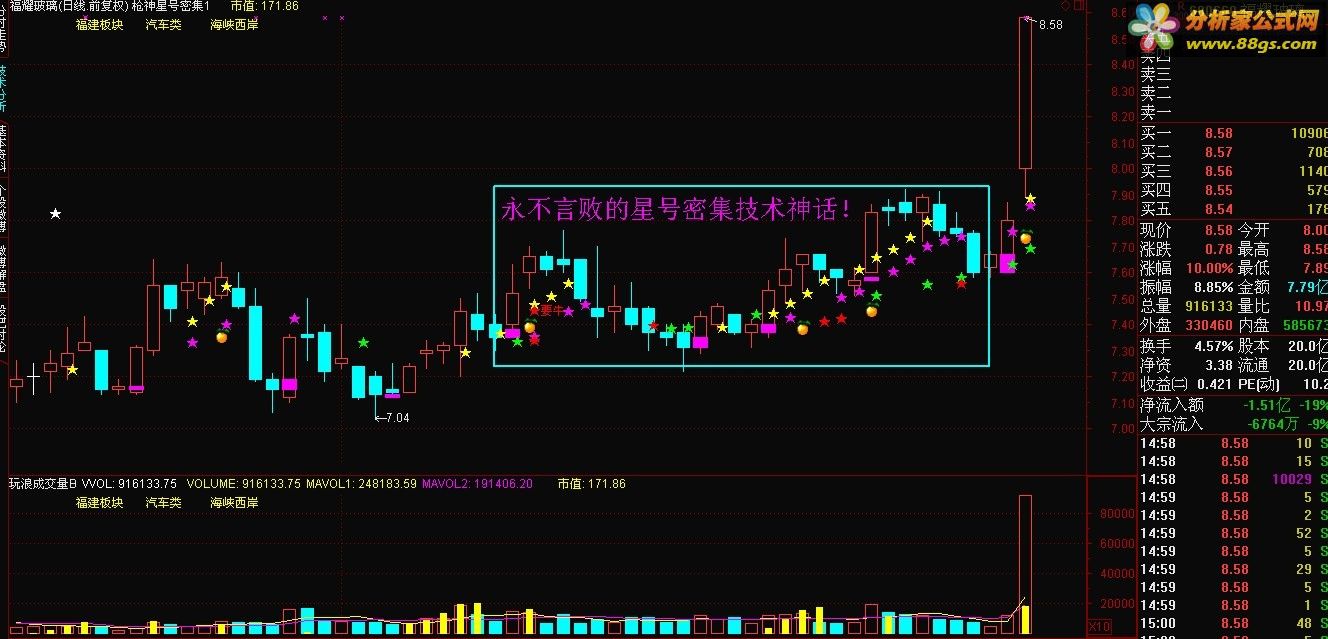Click 海峡西岸 label in the volume panel
1328x639 pixels.
(x=234, y=503)
